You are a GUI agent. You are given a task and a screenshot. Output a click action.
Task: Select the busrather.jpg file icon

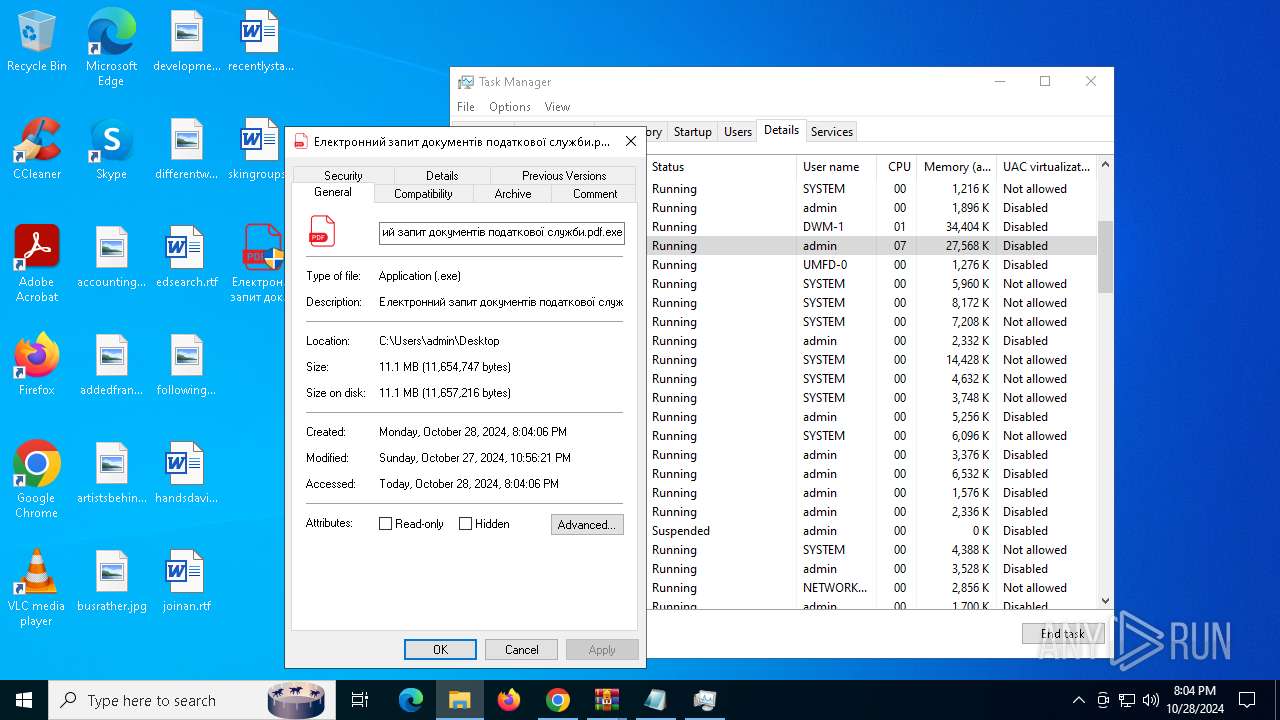[x=111, y=581]
